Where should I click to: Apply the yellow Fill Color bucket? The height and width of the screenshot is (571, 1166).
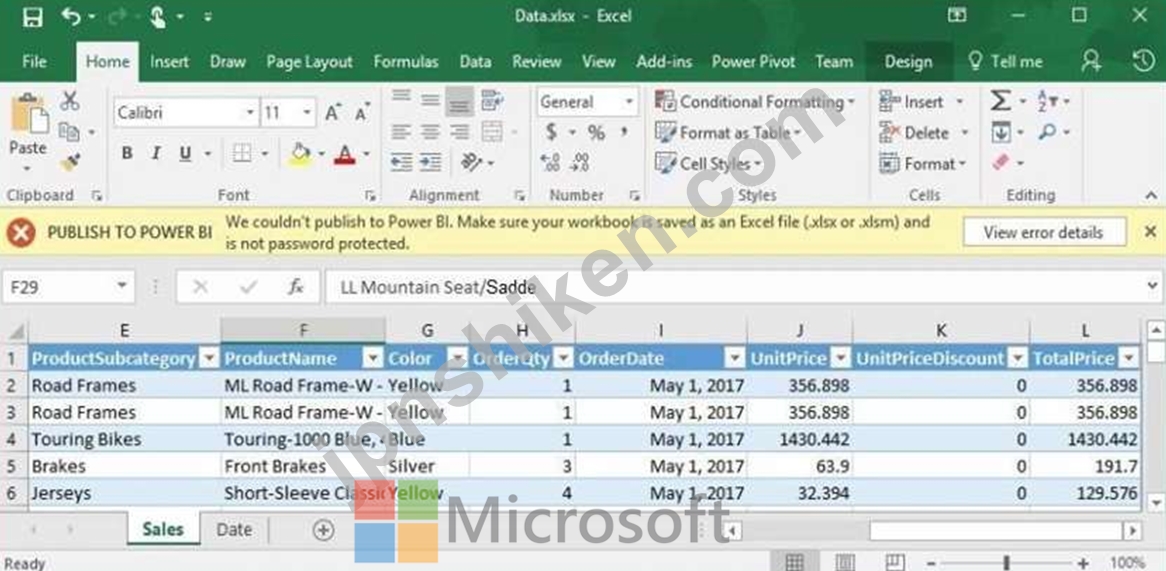300,154
